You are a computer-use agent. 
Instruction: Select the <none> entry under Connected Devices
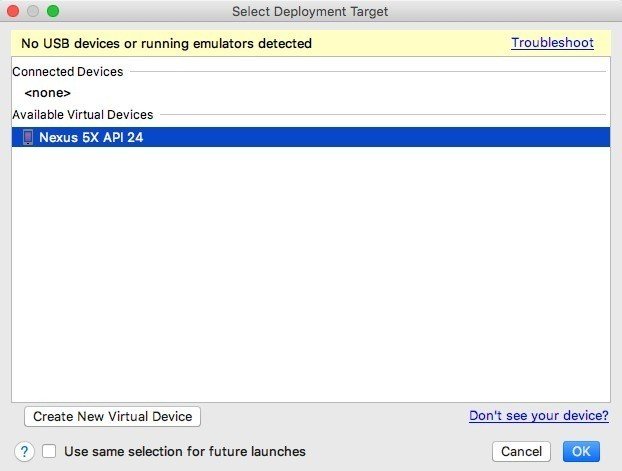tap(48, 93)
